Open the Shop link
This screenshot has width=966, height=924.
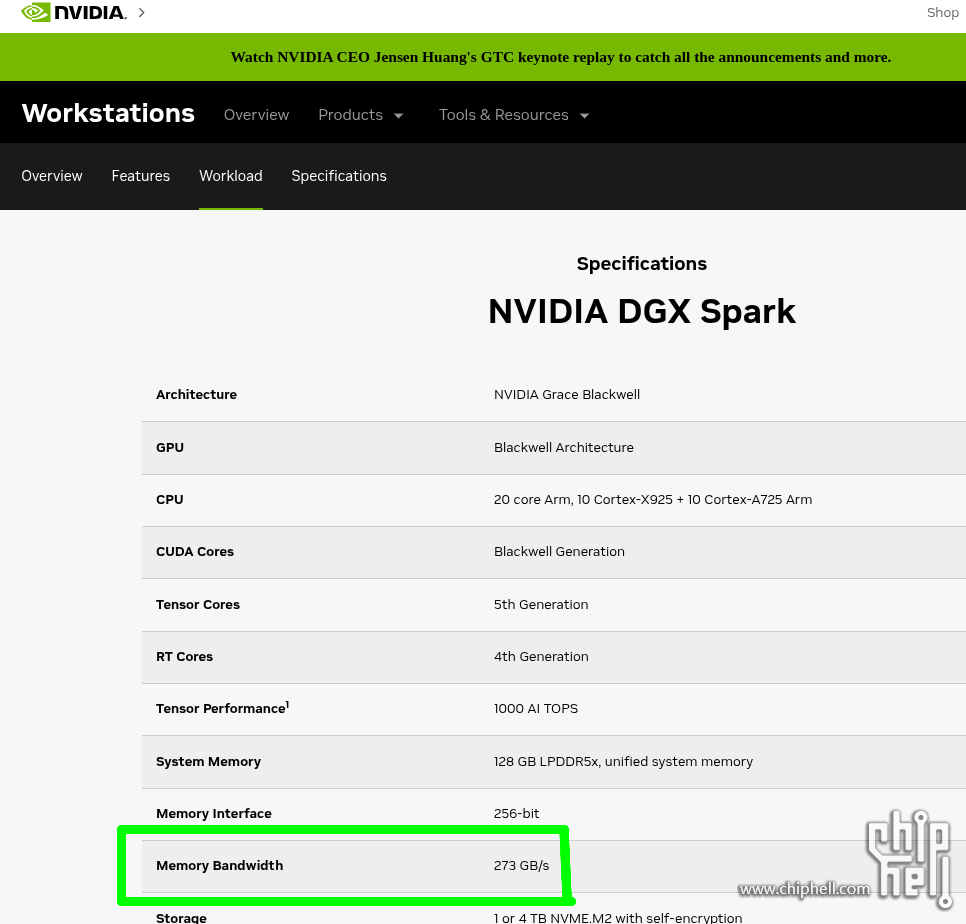[x=943, y=12]
